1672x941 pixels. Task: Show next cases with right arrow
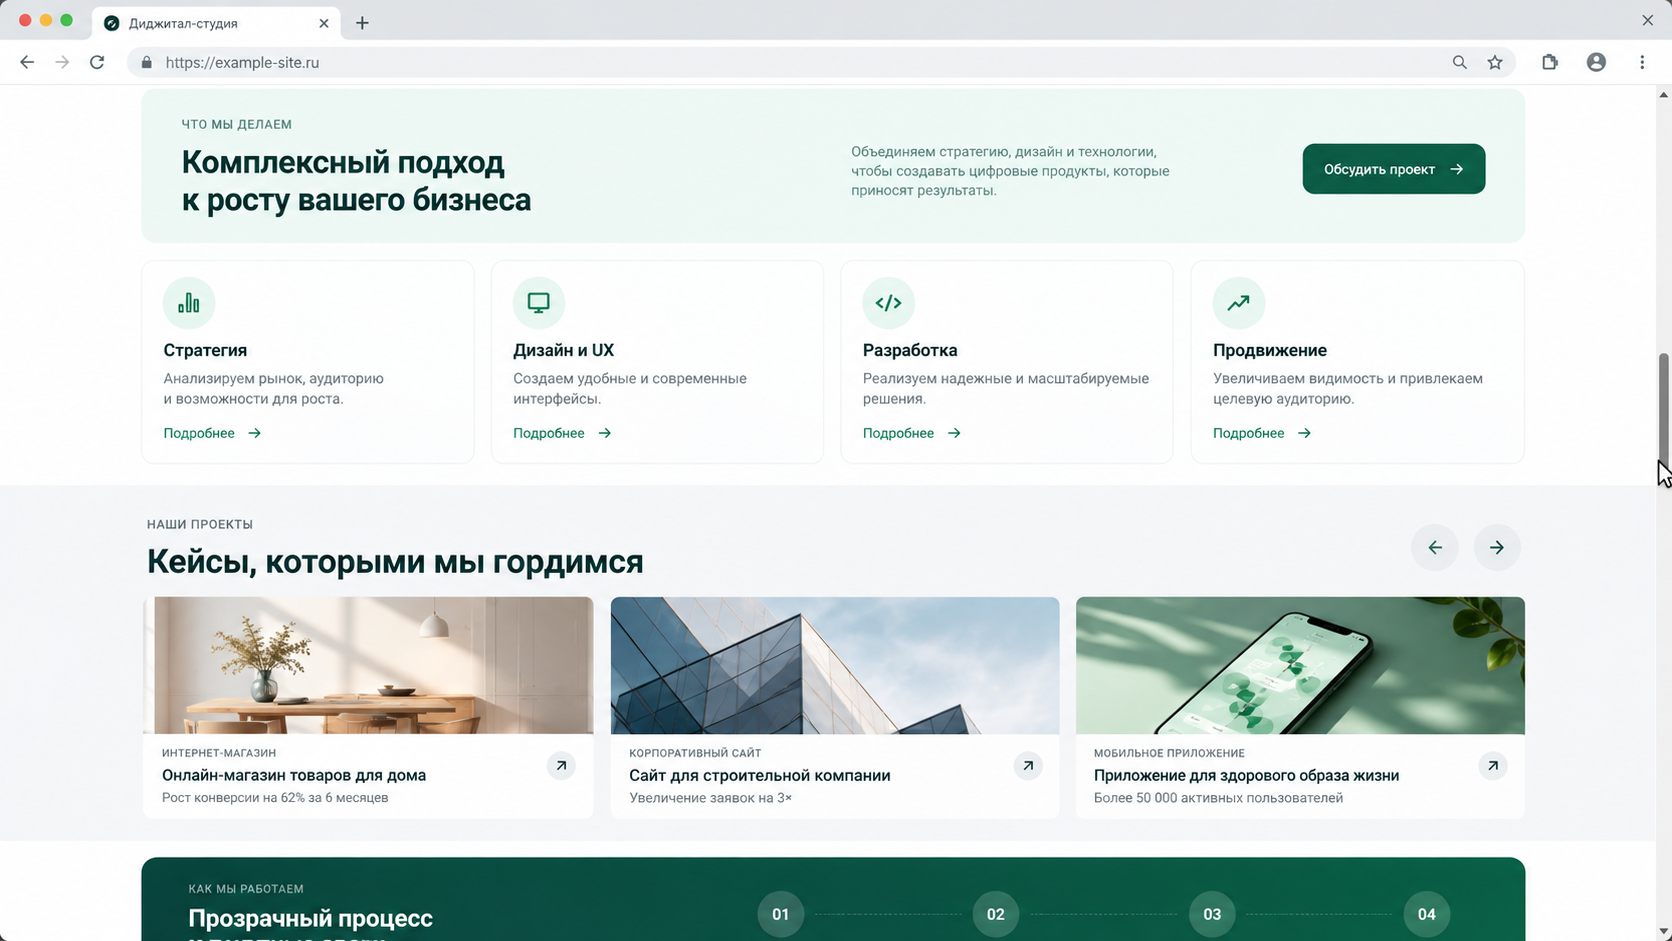coord(1497,547)
